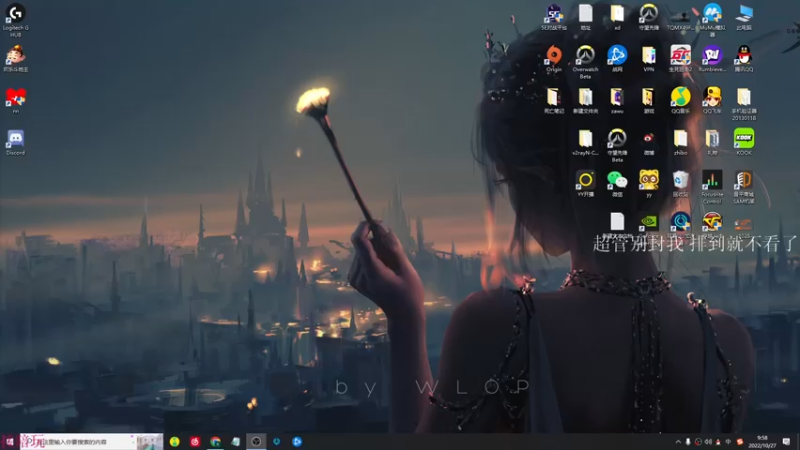Viewport: 800px width, 450px height.
Task: Open the red NetEase Music taskbar icon
Action: (x=195, y=442)
